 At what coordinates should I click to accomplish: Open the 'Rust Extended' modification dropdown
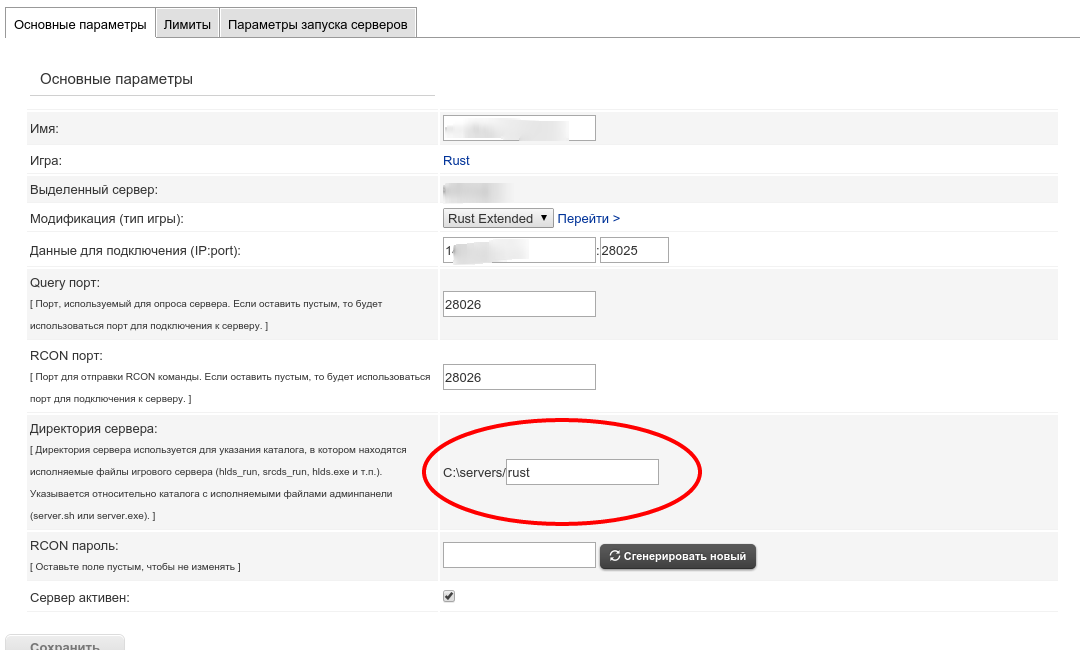coord(498,218)
